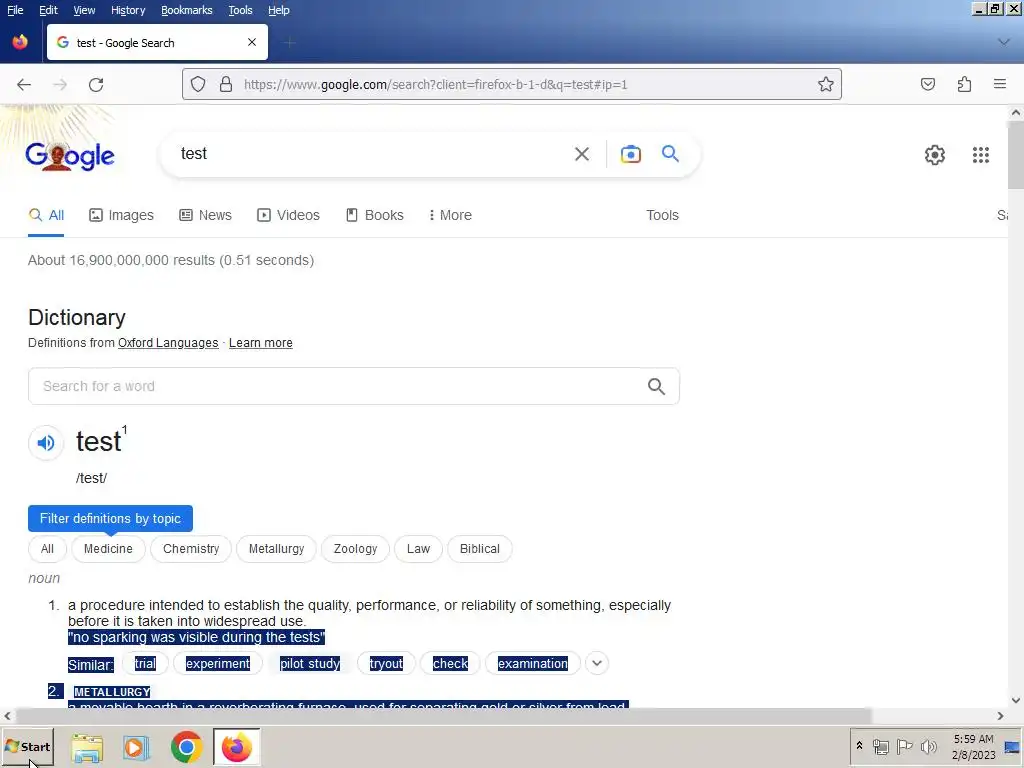Screen dimensions: 1024x768
Task: Launch Chrome from the taskbar
Action: [186, 747]
